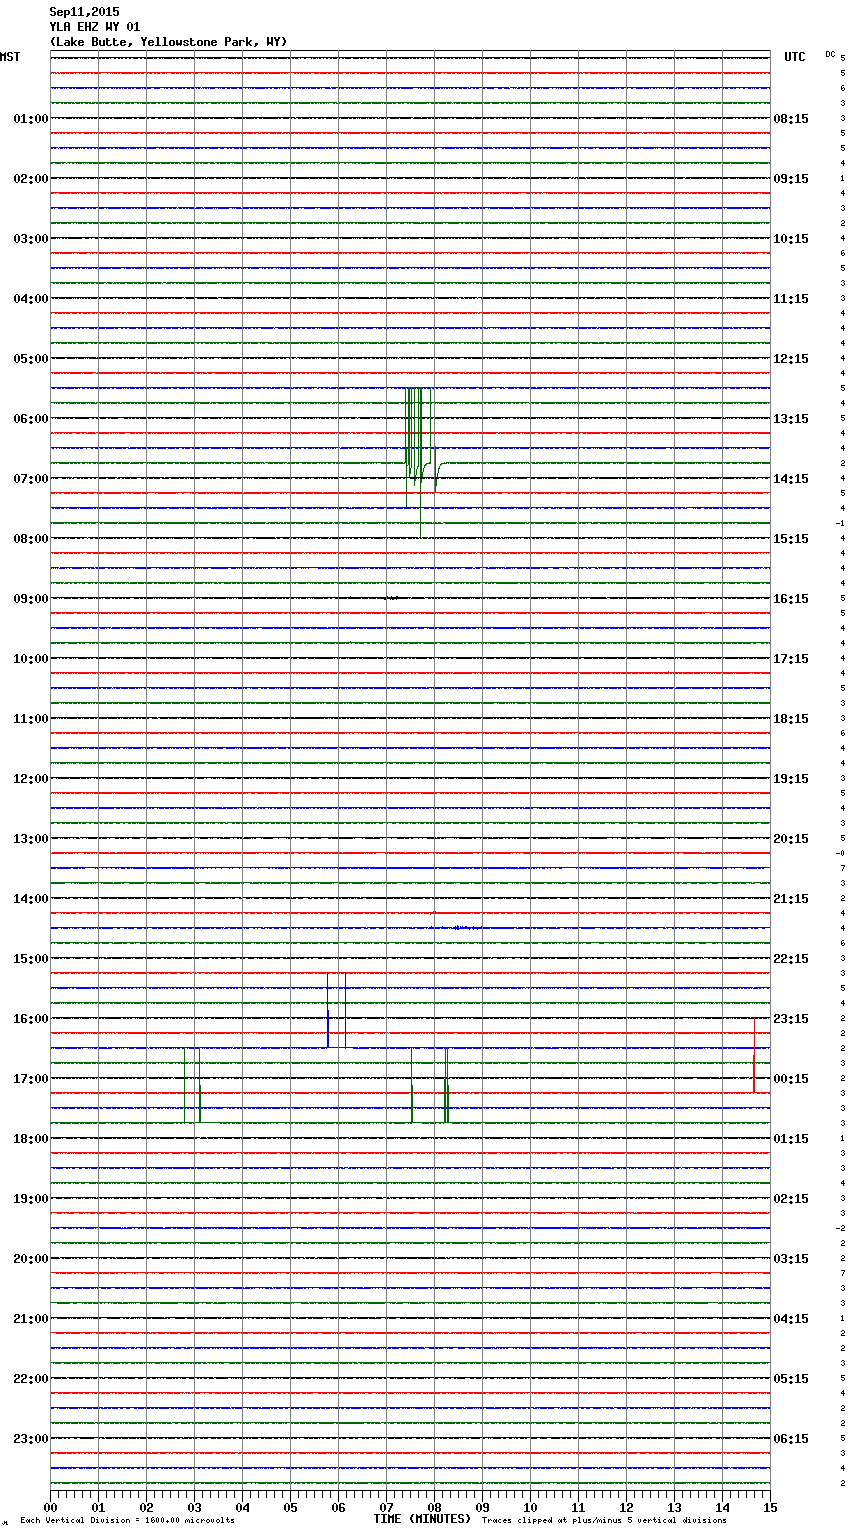Screen dimensions: 850x1534
Task: Click the 10:15 UTC time label
Action: [791, 238]
